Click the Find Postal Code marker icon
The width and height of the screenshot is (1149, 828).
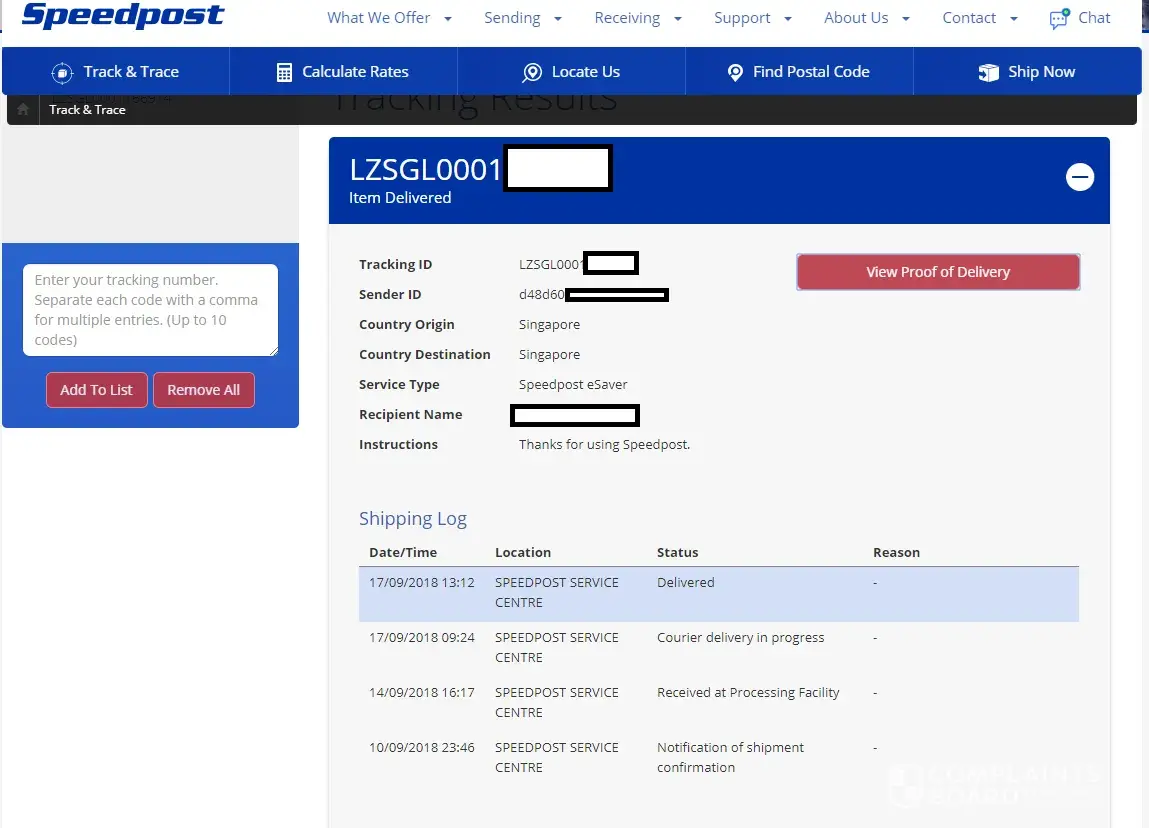tap(735, 72)
